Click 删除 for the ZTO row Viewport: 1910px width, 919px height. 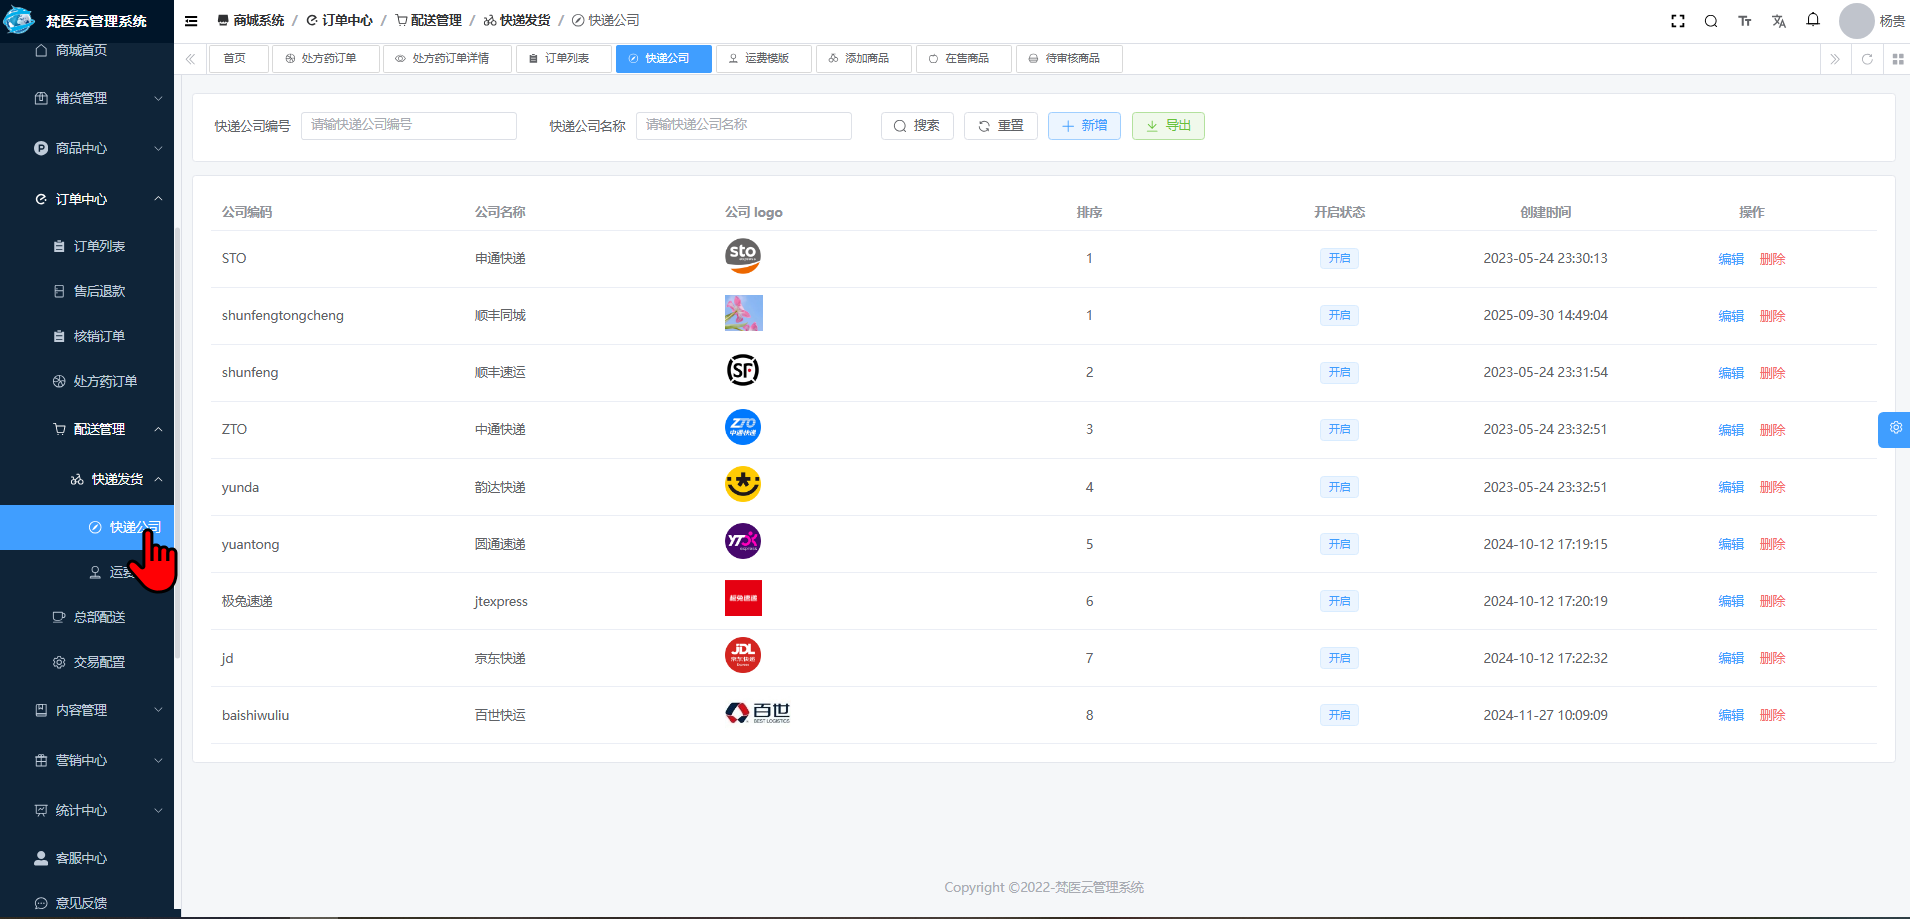click(x=1772, y=430)
